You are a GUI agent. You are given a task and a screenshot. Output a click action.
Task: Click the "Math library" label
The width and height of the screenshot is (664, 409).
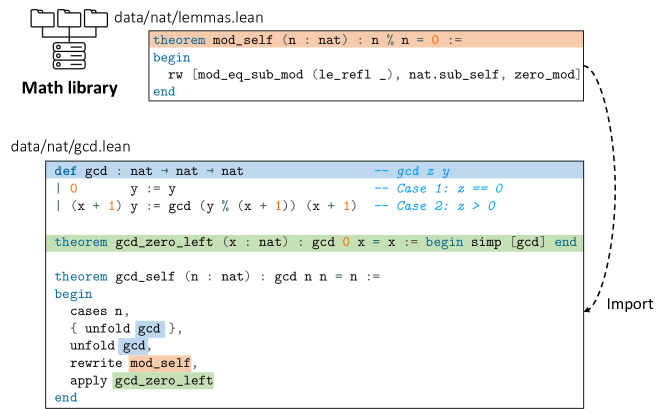pyautogui.click(x=69, y=88)
